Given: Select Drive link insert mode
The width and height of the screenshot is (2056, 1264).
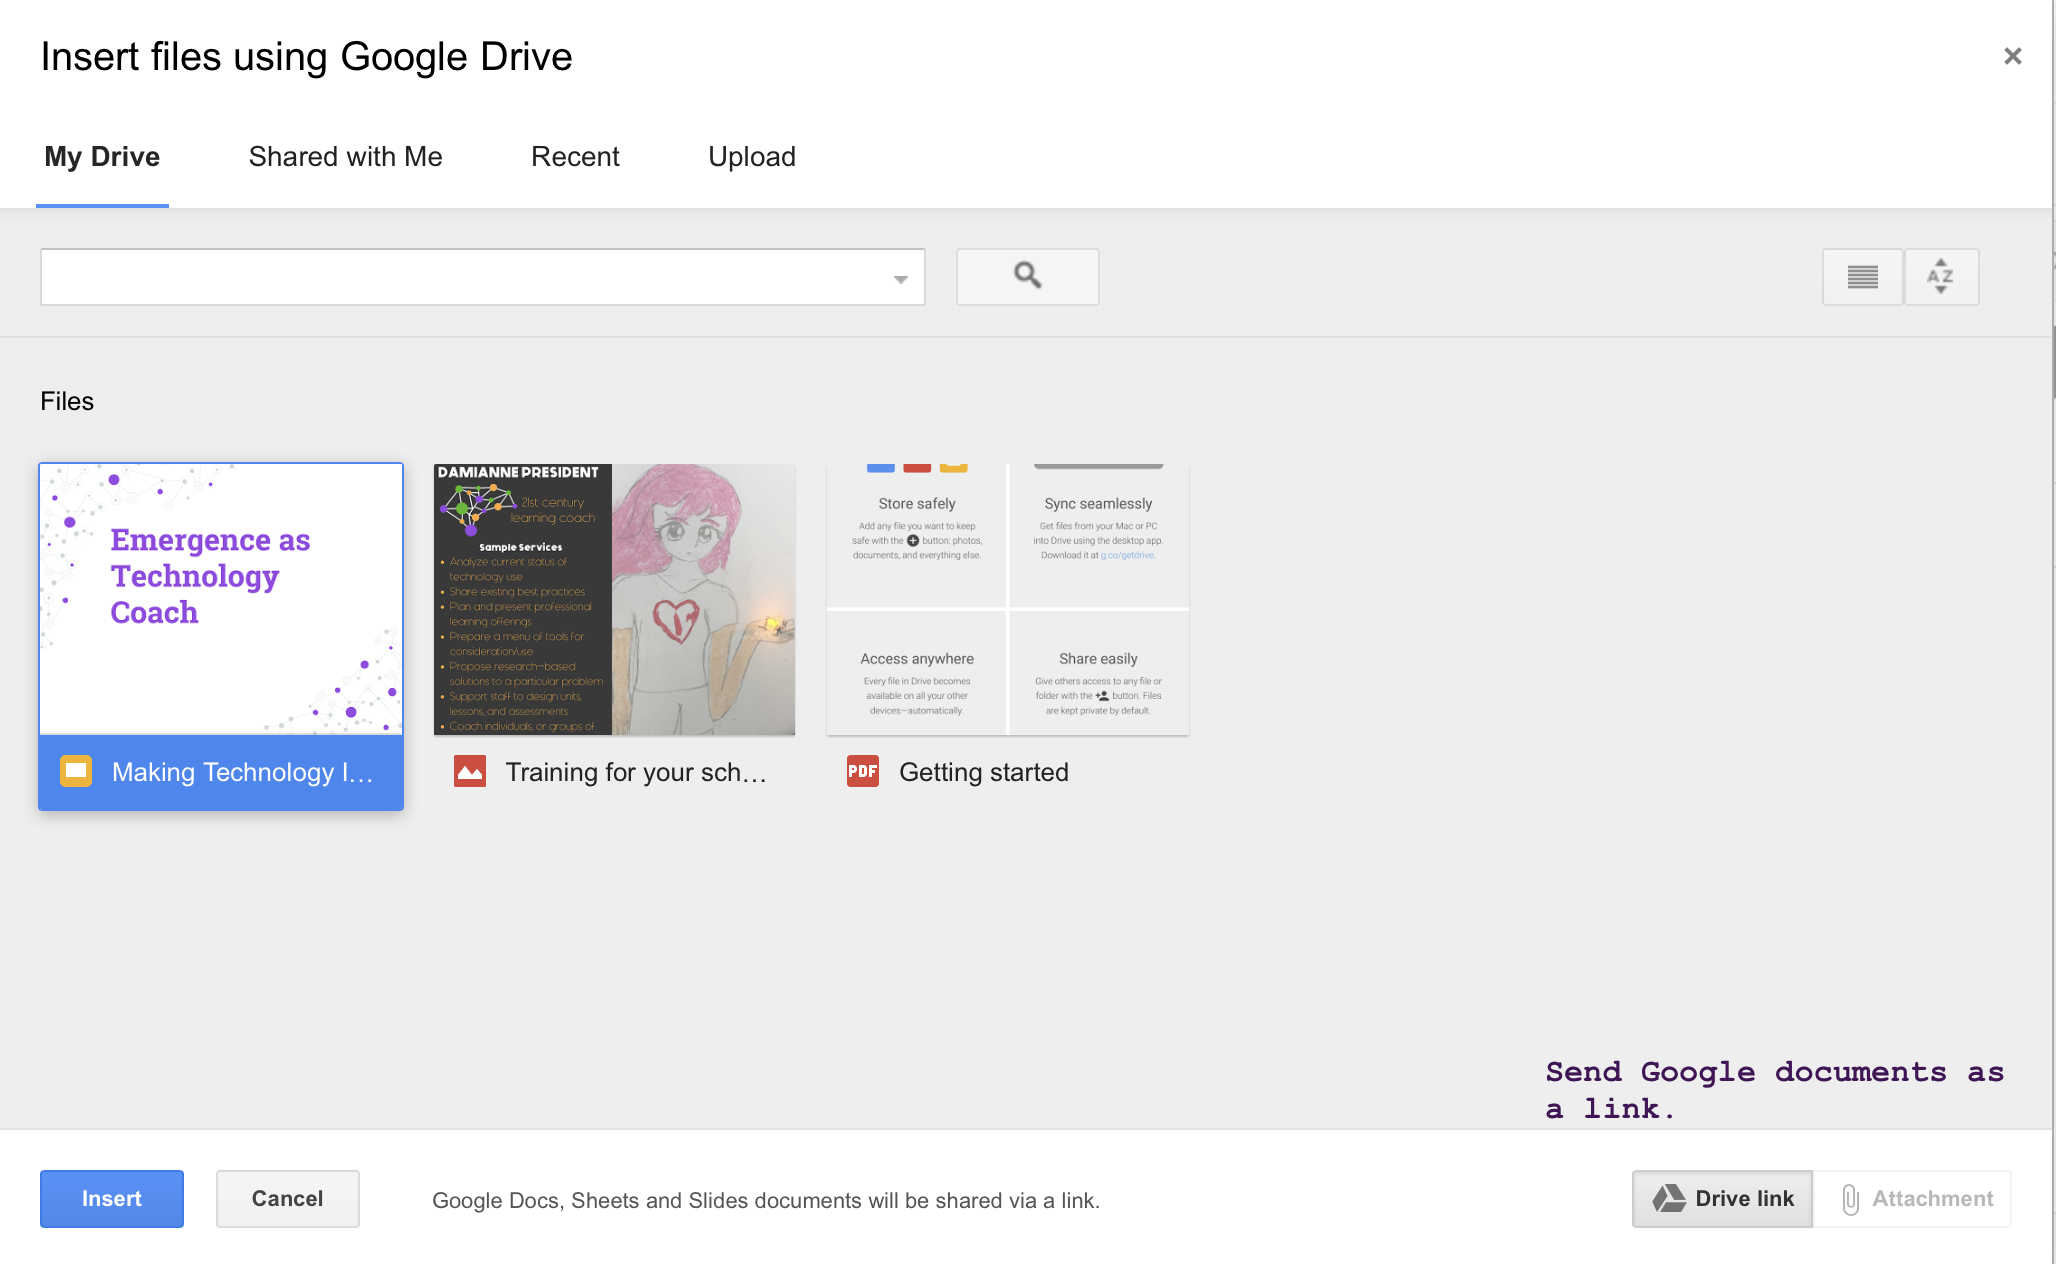Looking at the screenshot, I should pyautogui.click(x=1722, y=1198).
